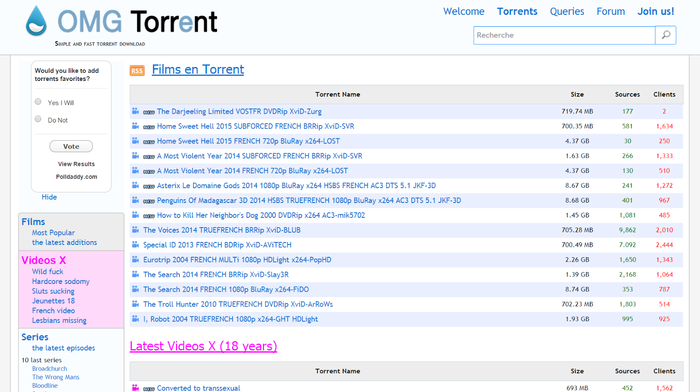Click film icon beside The Troll Hunter 2010
Screen dimensions: 700x392
tap(135, 304)
